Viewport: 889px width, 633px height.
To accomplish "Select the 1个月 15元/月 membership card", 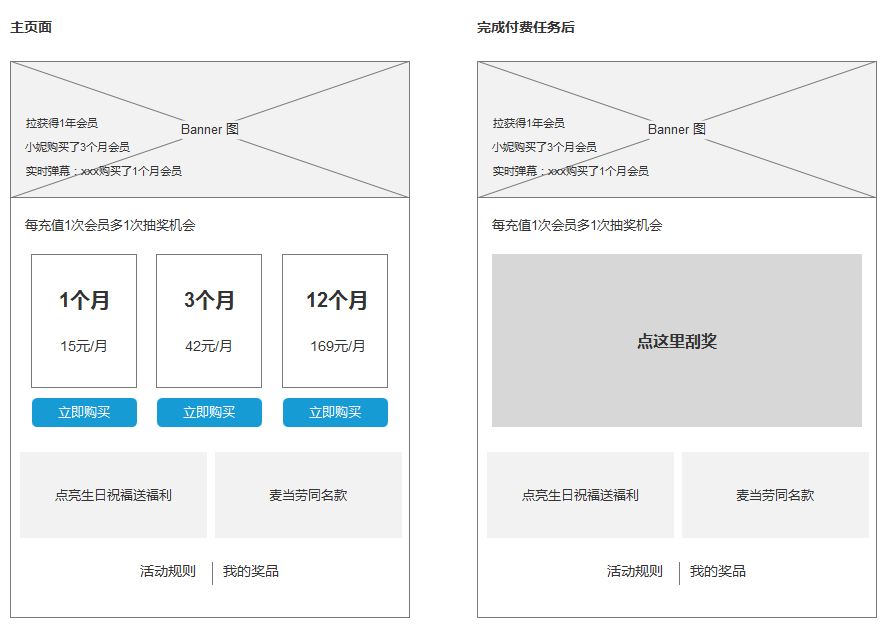I will pos(84,321).
